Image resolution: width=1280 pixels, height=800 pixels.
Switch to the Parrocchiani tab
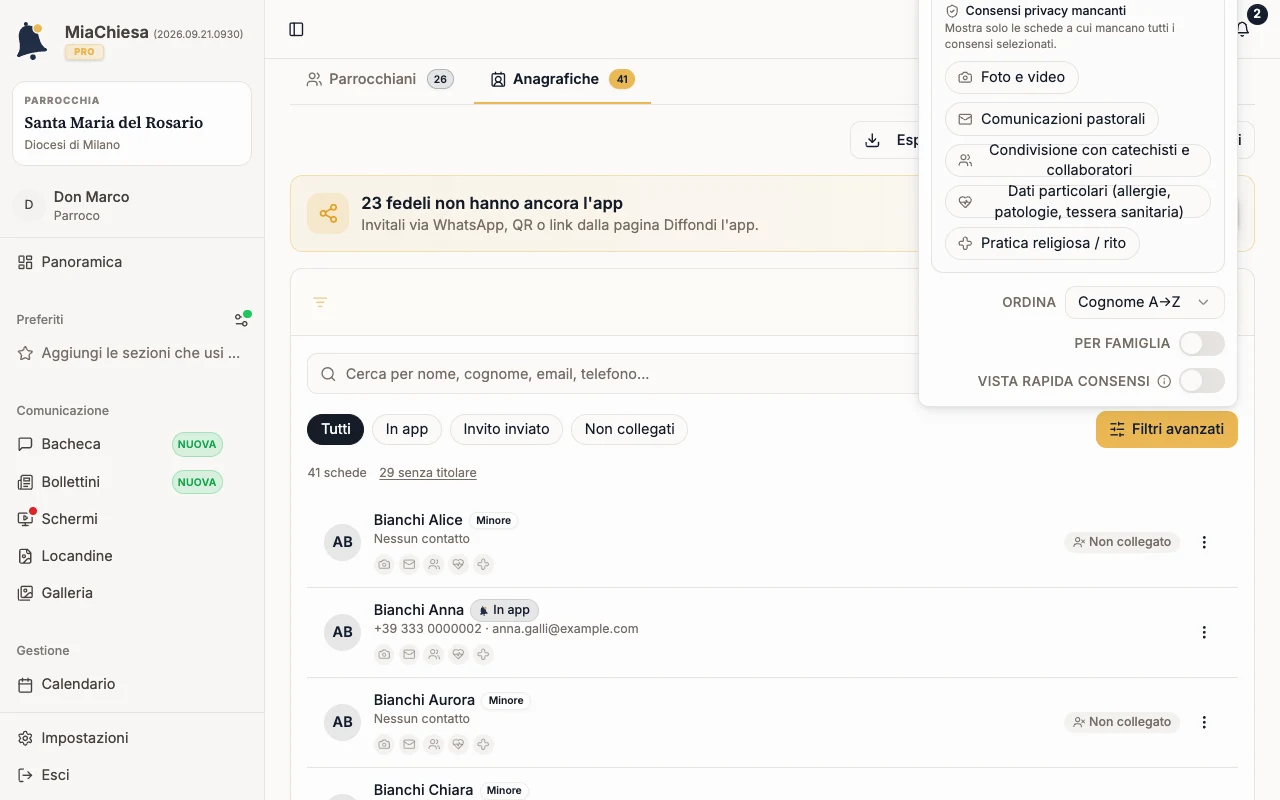point(380,79)
